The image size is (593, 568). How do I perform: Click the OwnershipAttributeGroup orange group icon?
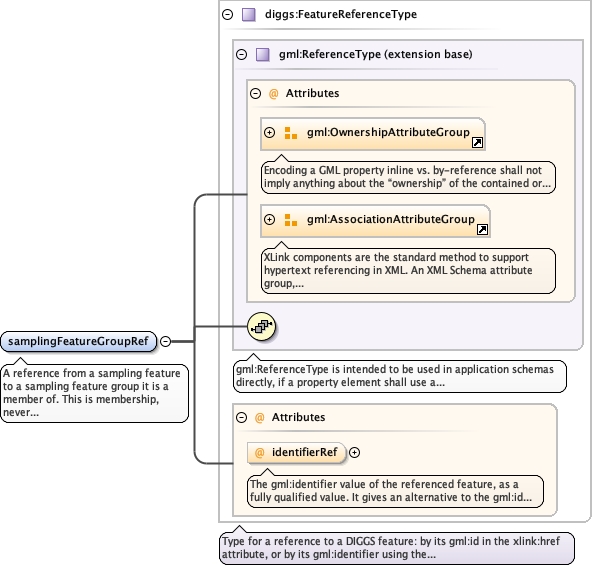tap(290, 133)
